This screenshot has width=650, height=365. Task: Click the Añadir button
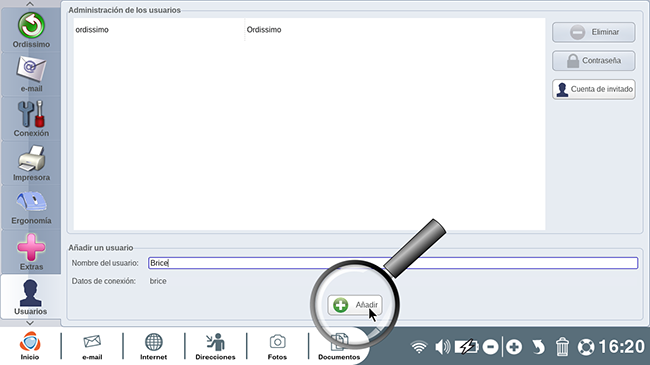point(355,305)
